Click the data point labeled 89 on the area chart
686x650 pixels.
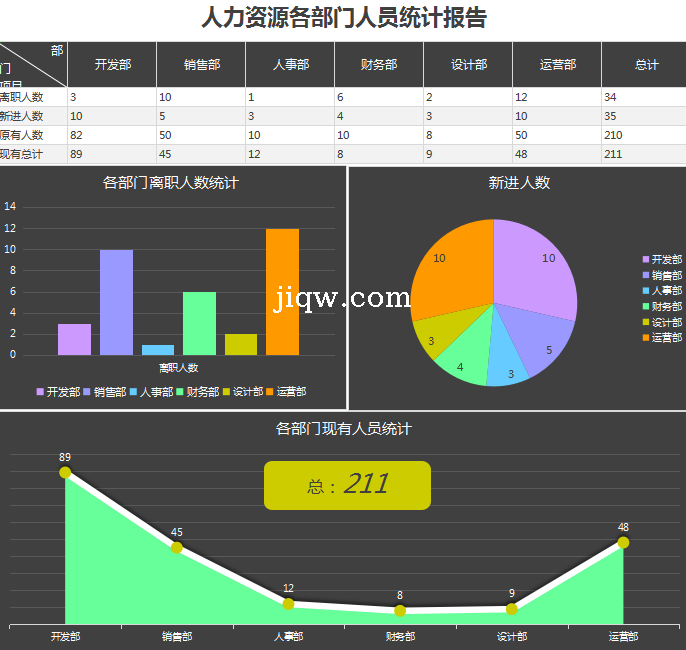(65, 472)
